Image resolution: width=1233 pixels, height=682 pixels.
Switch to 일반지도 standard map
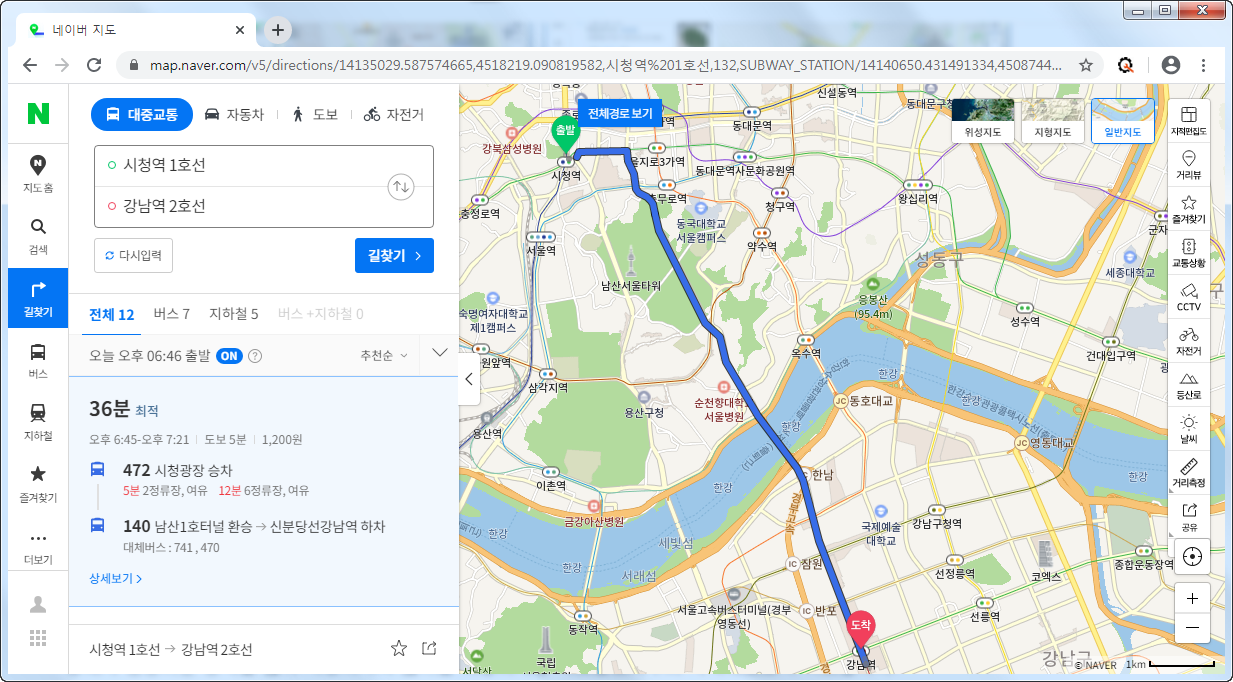click(x=1123, y=120)
